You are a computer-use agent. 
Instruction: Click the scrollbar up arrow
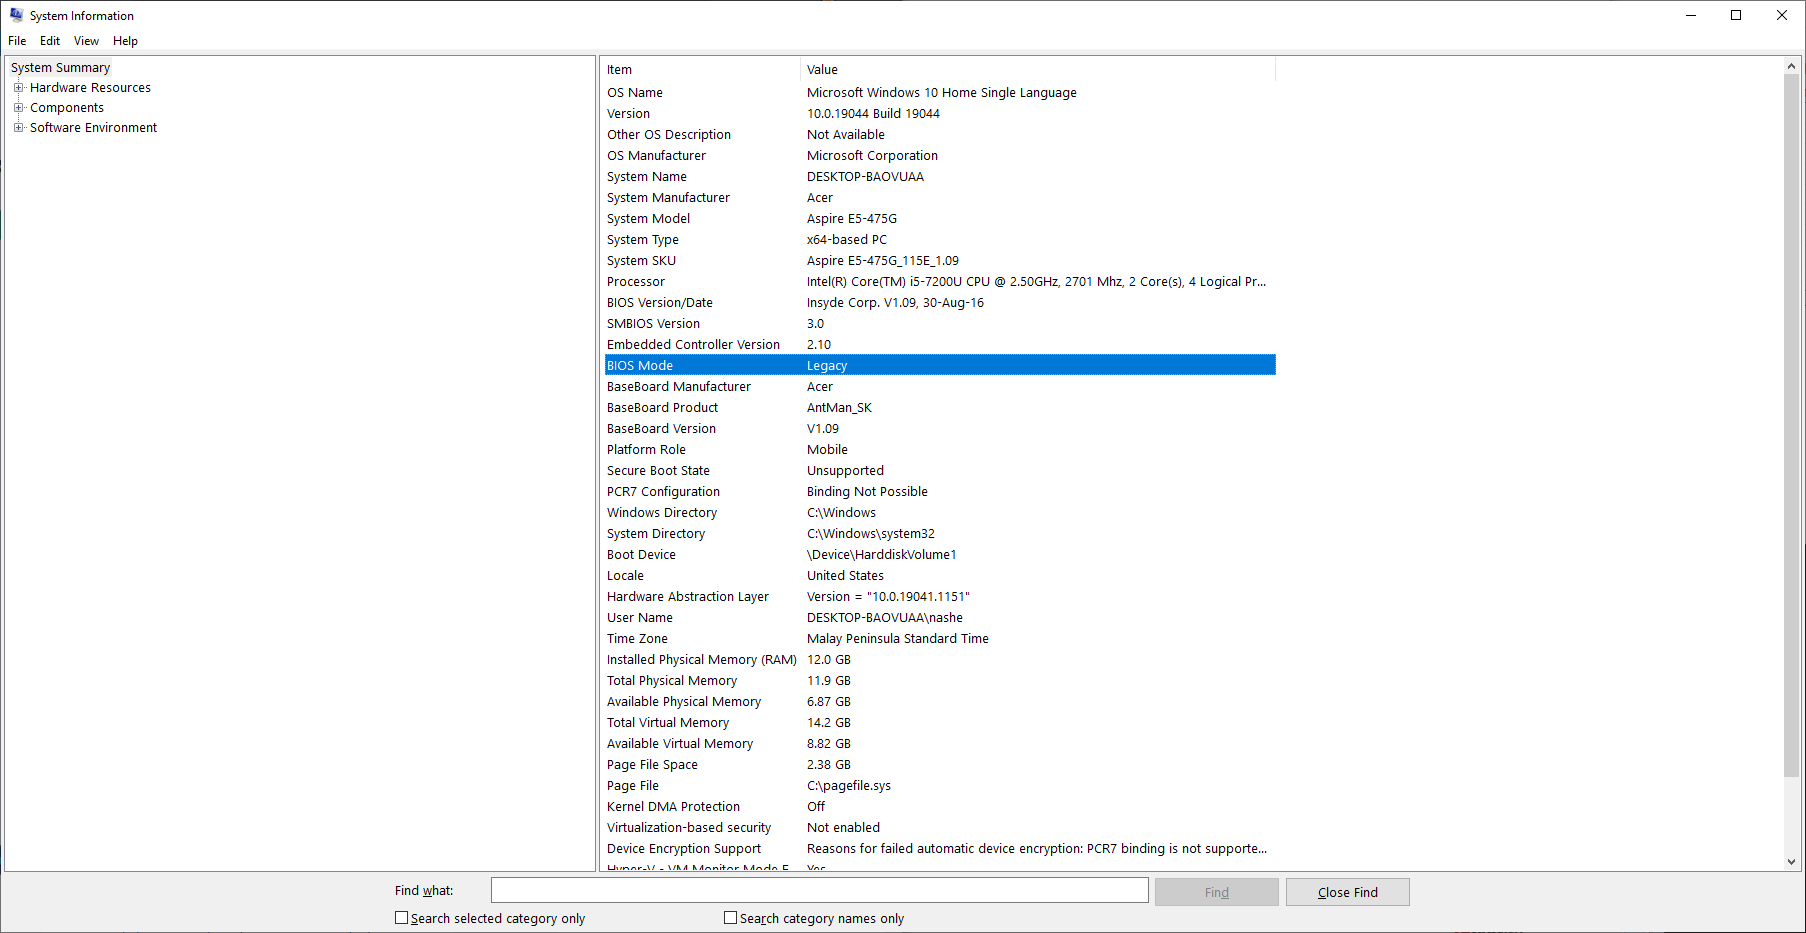1791,66
